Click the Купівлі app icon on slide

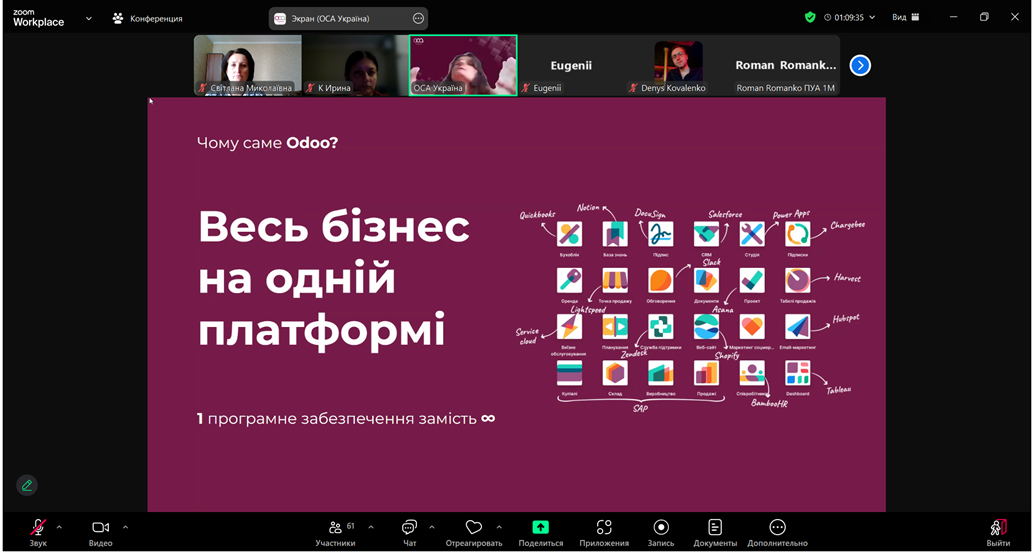(569, 373)
